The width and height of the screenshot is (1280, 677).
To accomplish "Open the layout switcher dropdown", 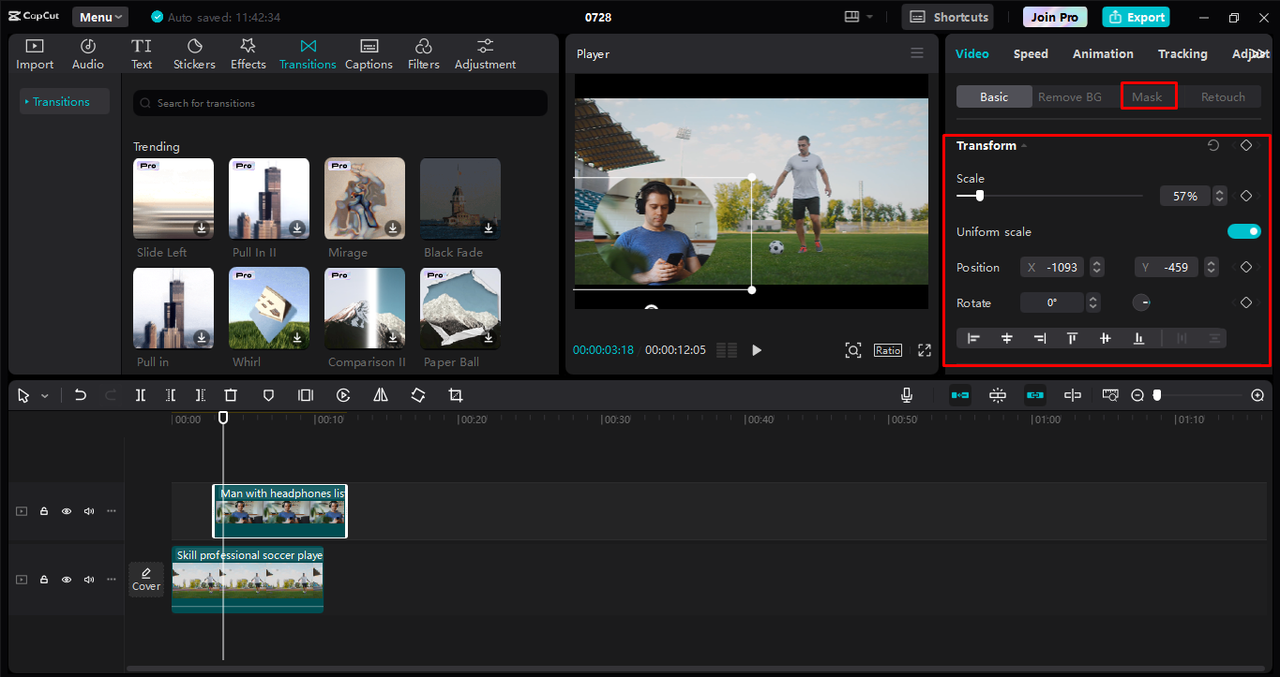I will pyautogui.click(x=858, y=17).
